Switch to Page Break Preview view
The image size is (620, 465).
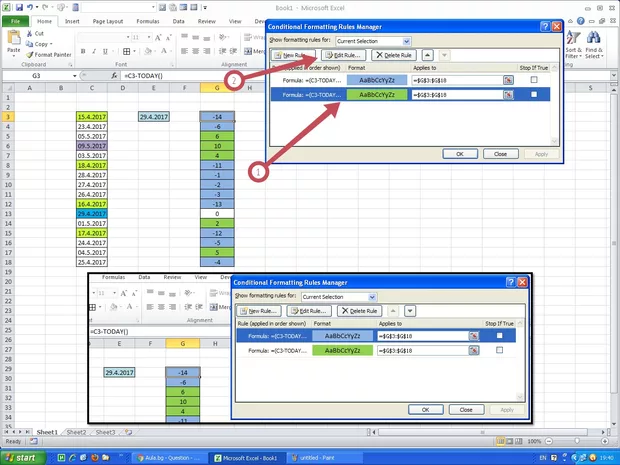[x=518, y=441]
